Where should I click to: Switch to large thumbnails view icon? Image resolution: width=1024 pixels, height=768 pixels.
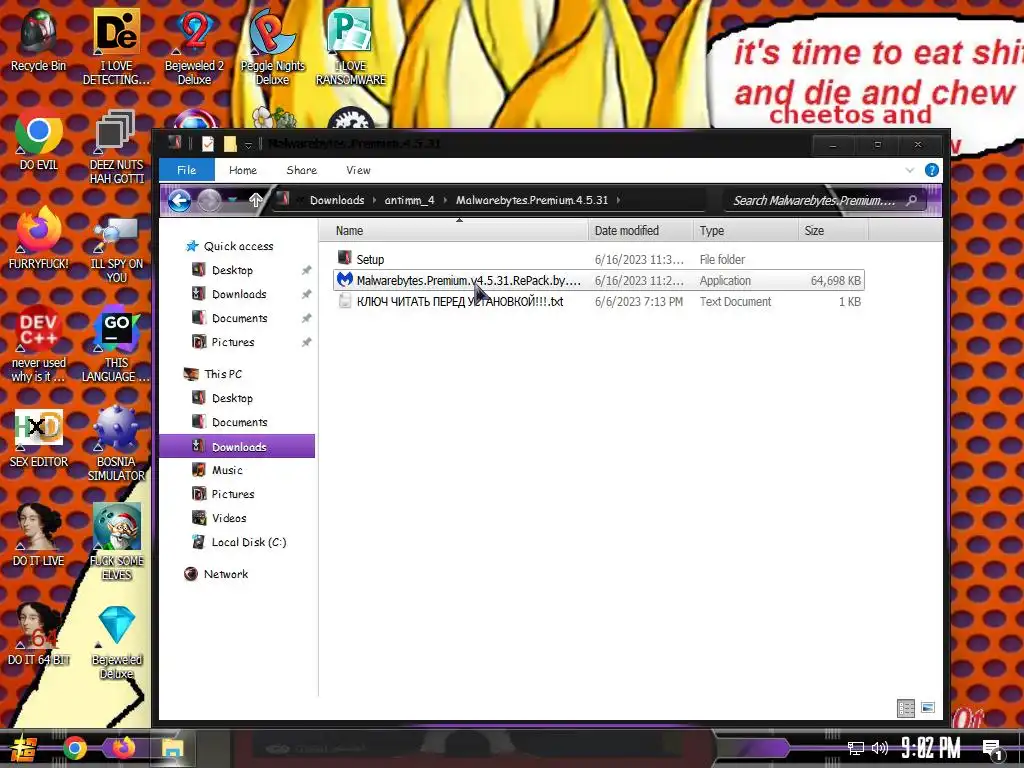point(928,707)
